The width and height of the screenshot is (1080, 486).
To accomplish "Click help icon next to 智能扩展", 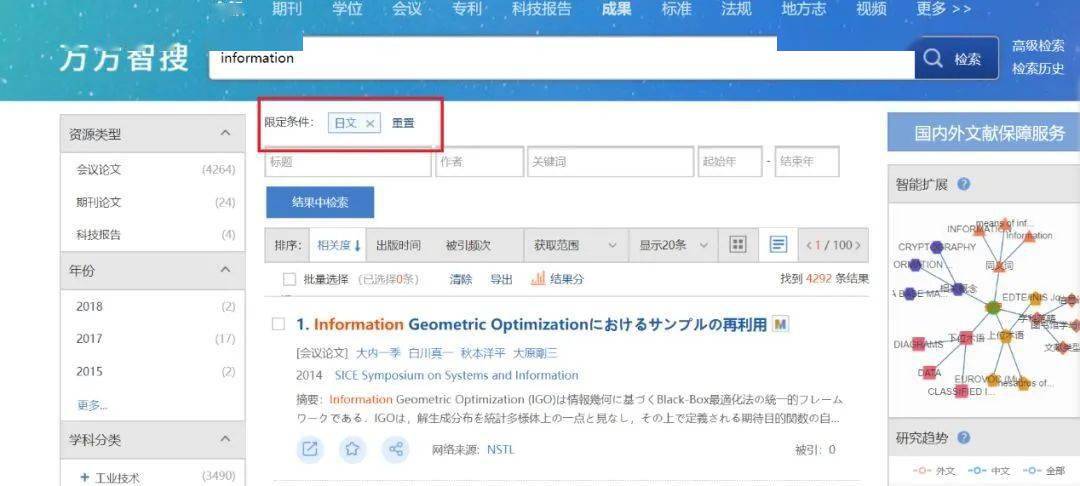I will [964, 184].
